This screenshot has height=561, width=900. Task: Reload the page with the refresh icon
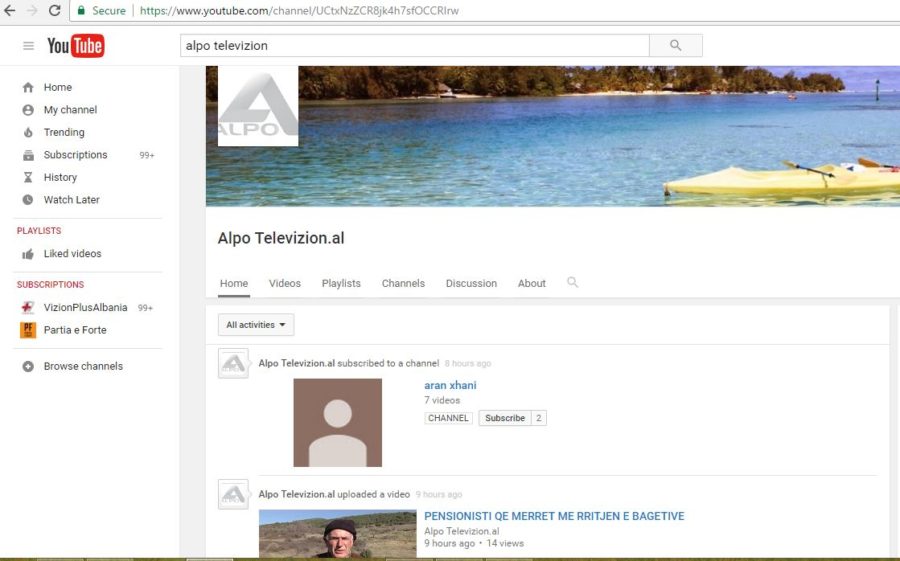55,10
